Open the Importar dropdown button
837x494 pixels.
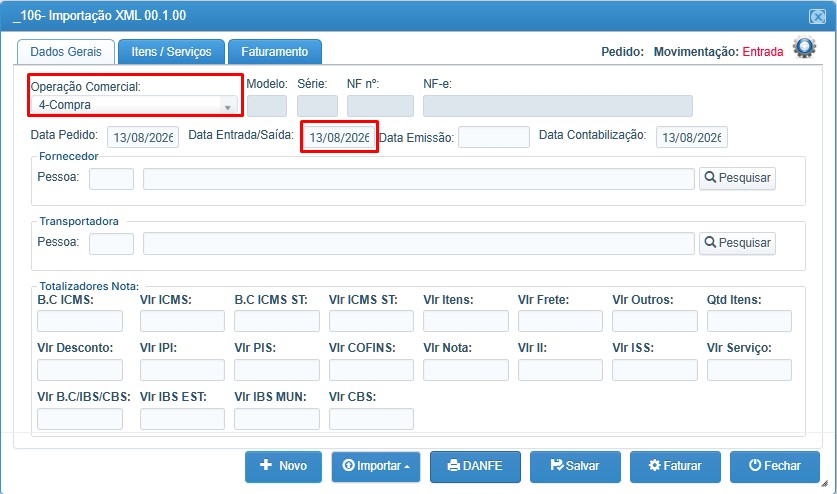[376, 466]
